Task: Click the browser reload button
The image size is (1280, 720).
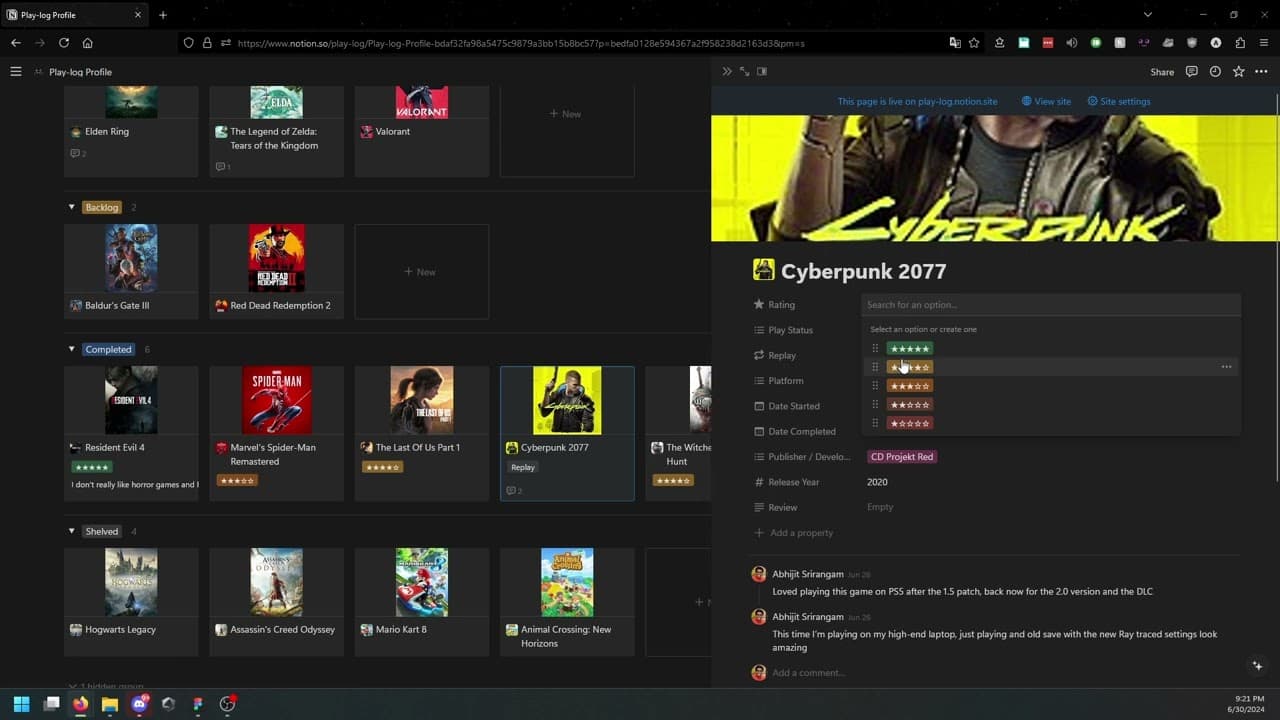Action: pyautogui.click(x=64, y=43)
